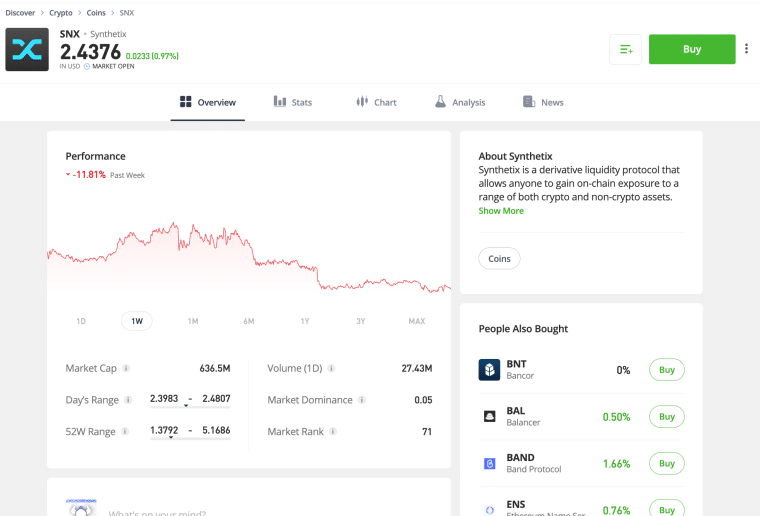Click the Synthetix SNX logo icon

(x=27, y=49)
